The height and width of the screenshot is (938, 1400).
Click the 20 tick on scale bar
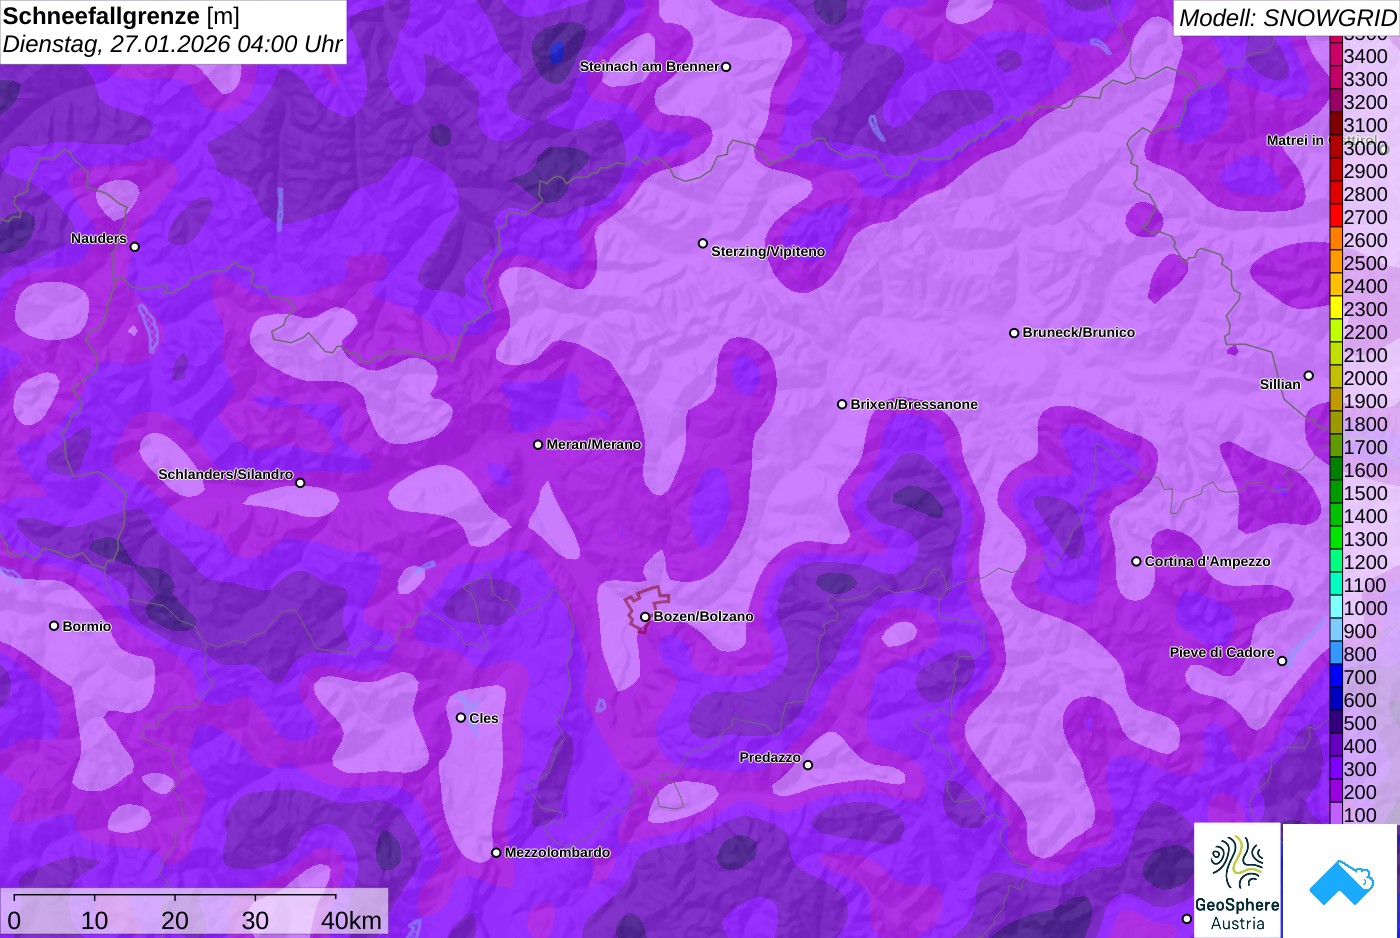(175, 920)
